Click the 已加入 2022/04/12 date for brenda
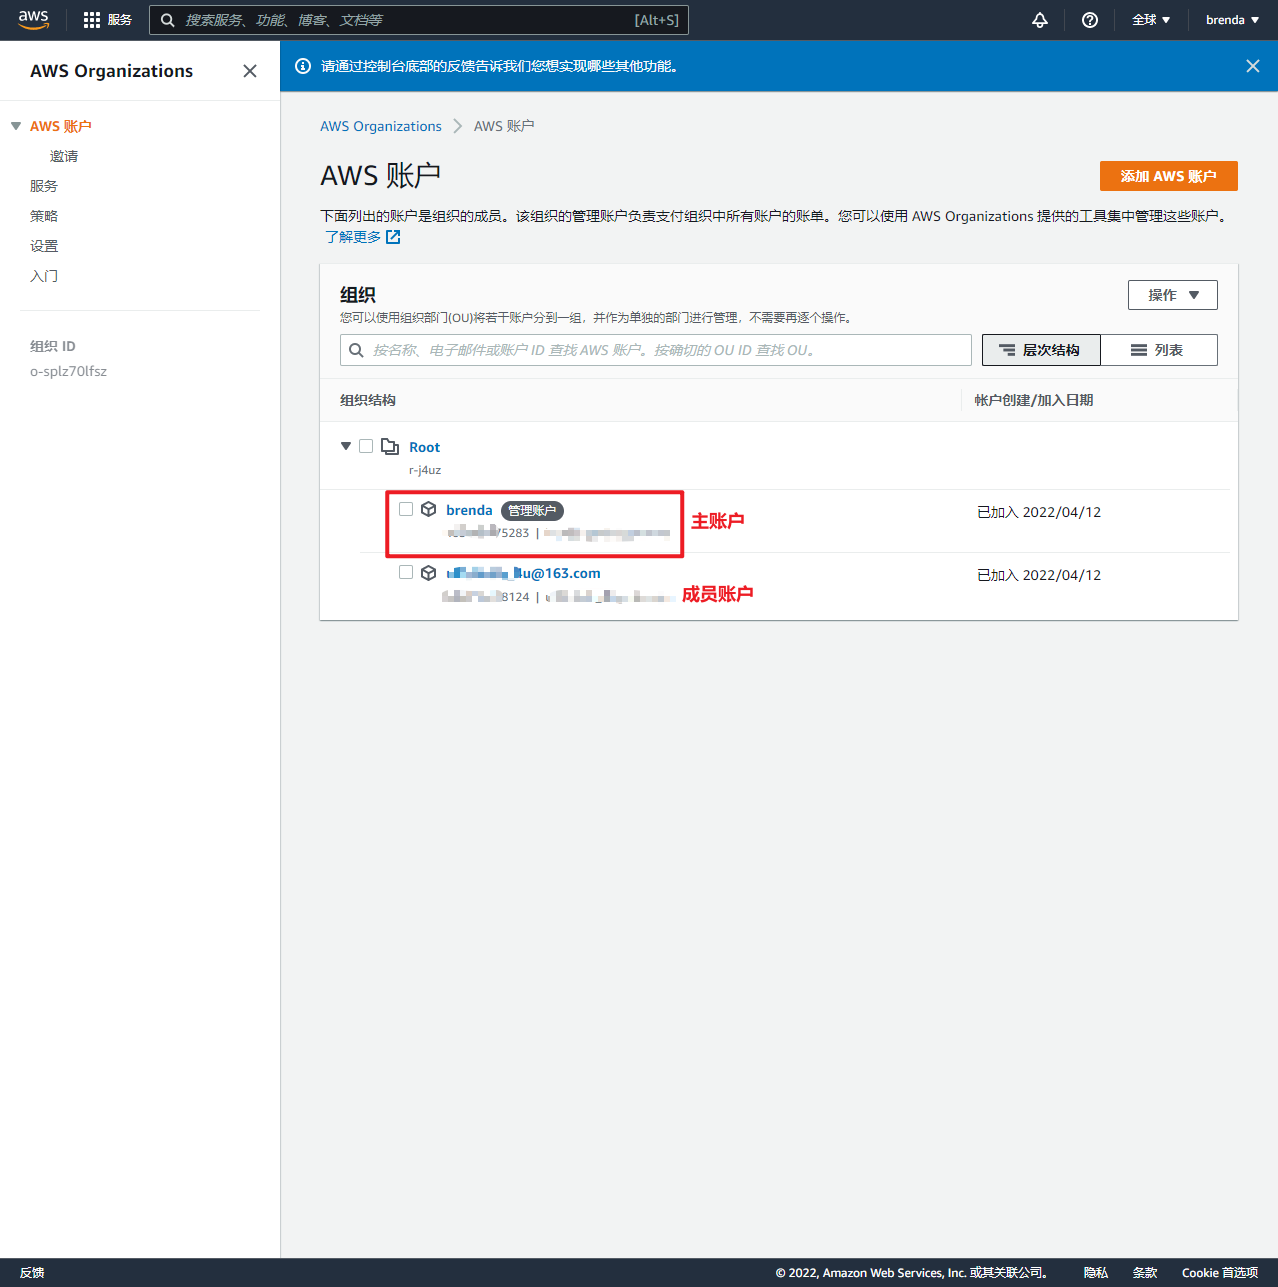The width and height of the screenshot is (1278, 1287). [1039, 512]
